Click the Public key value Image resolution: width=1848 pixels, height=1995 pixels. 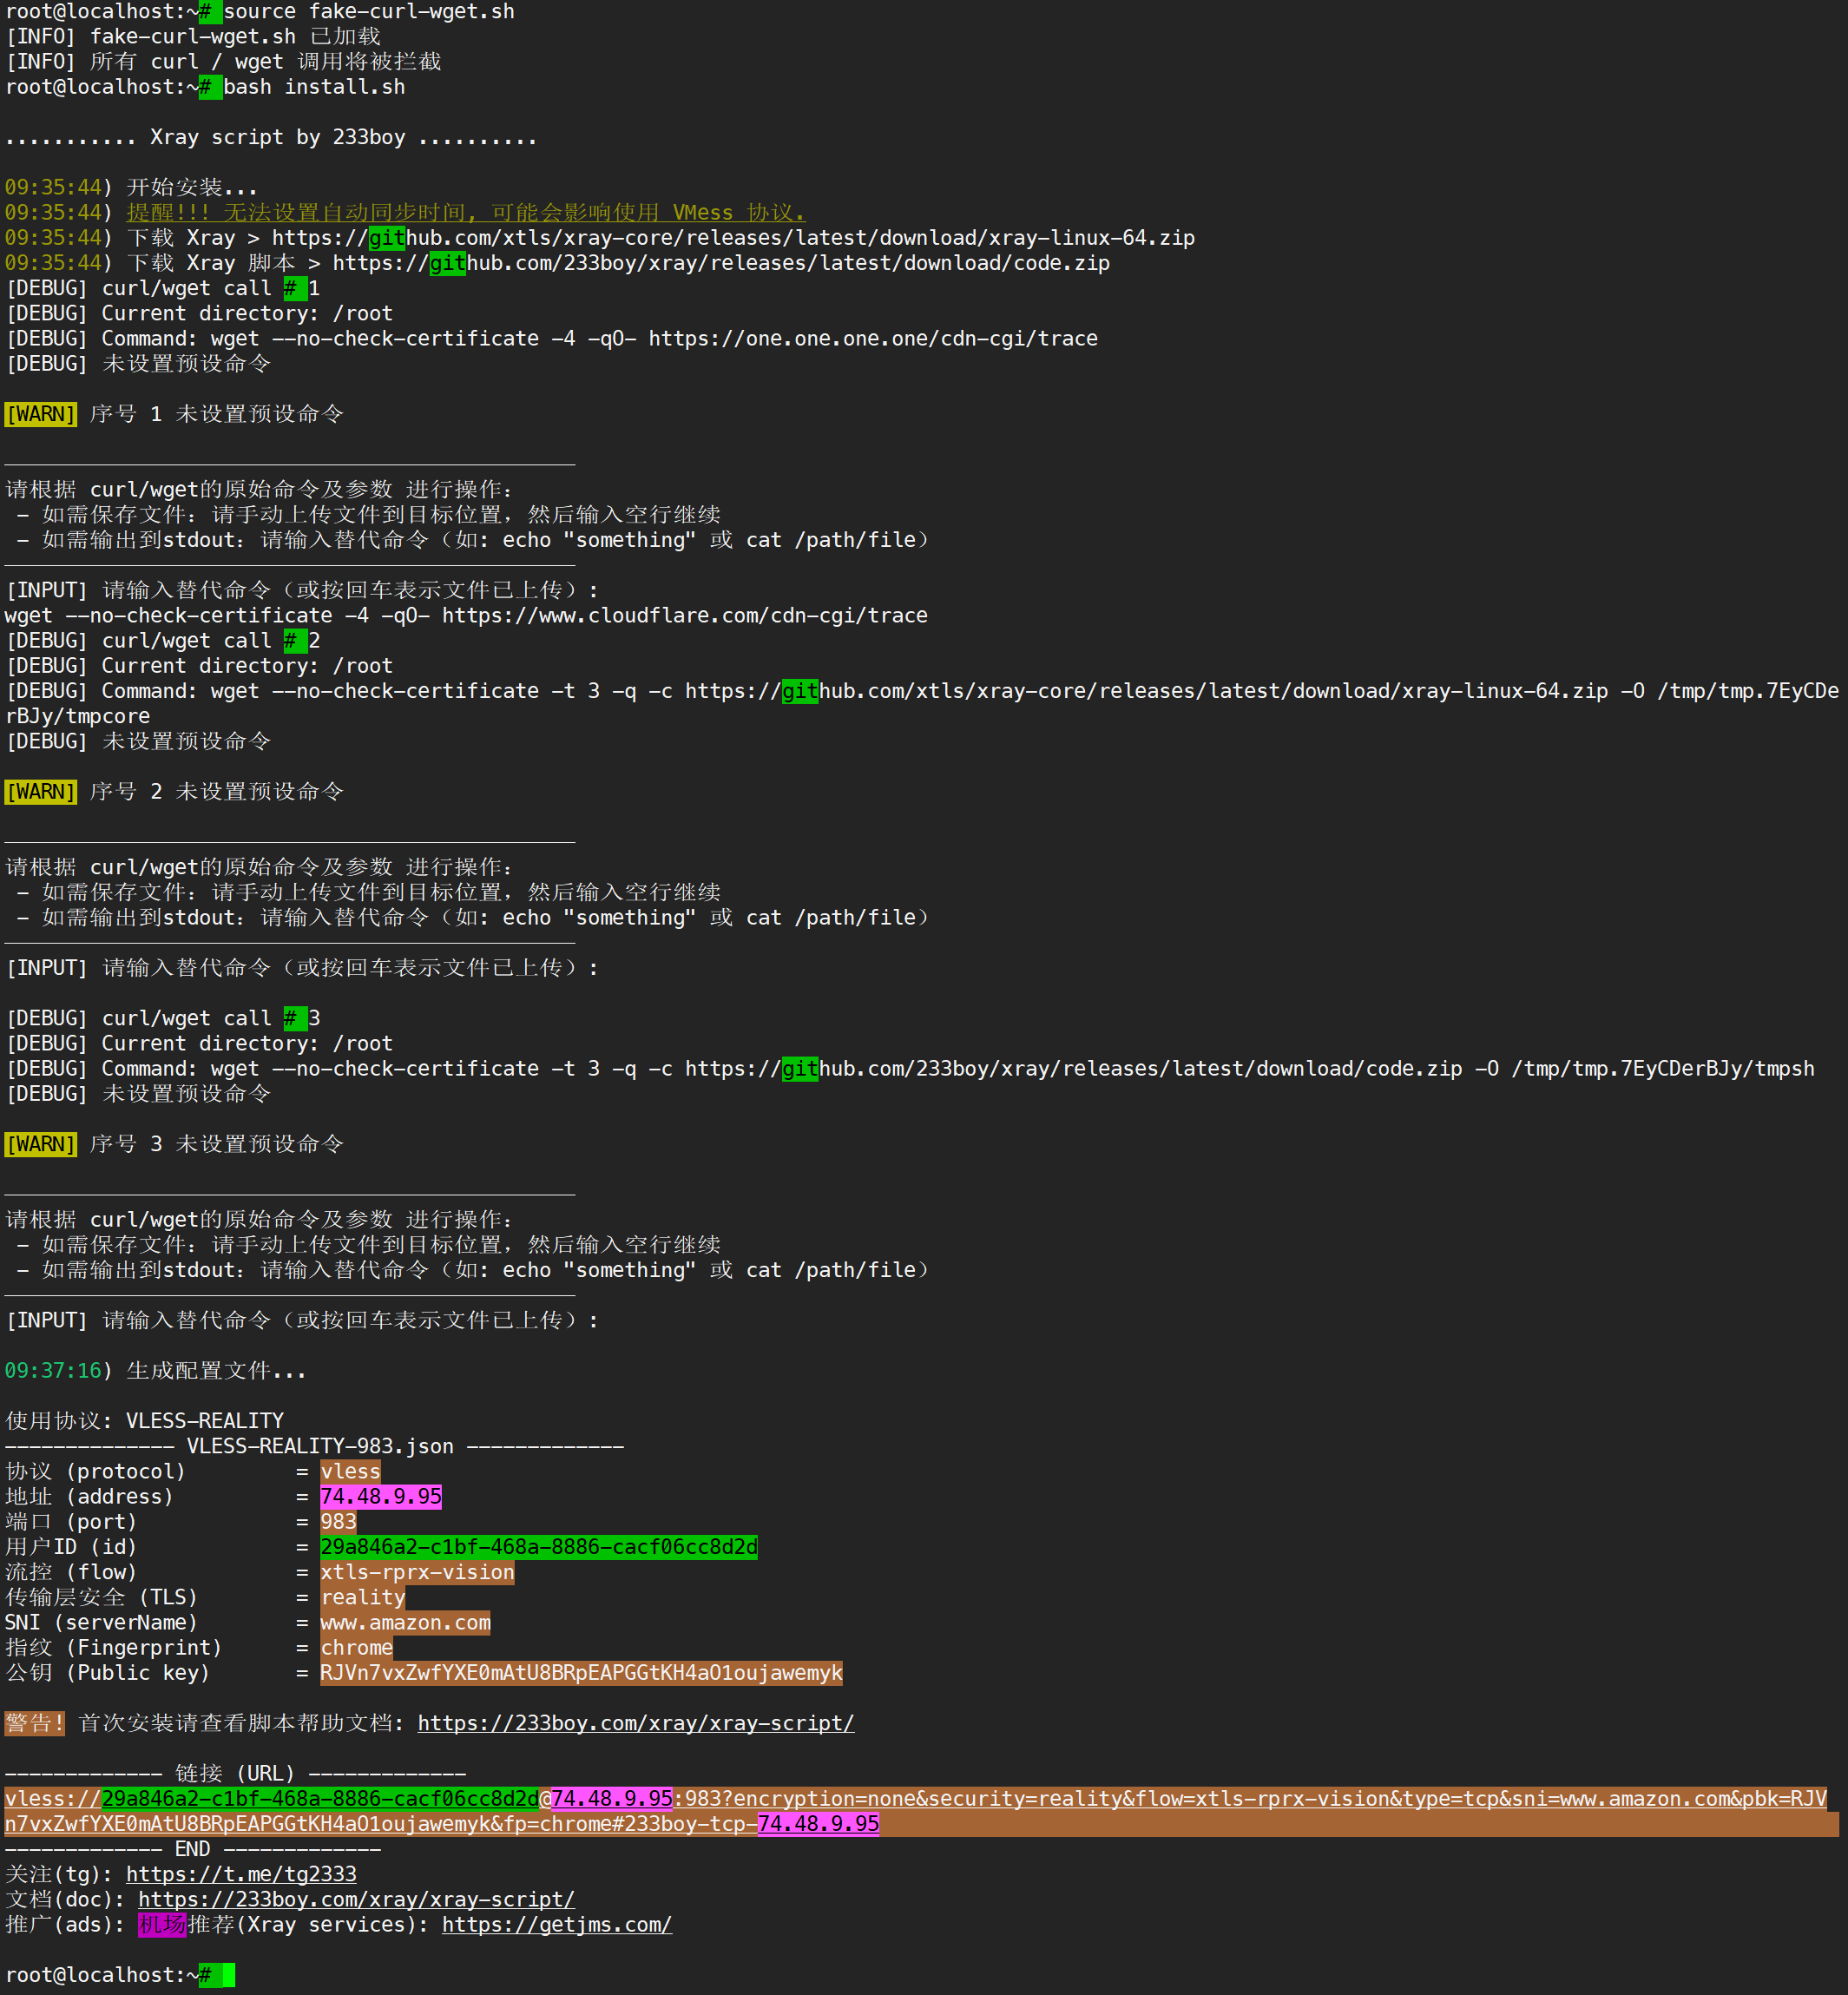tap(581, 1673)
